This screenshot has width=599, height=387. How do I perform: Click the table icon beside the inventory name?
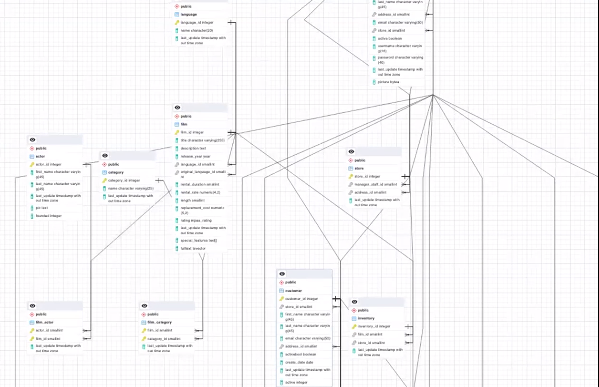coord(354,318)
